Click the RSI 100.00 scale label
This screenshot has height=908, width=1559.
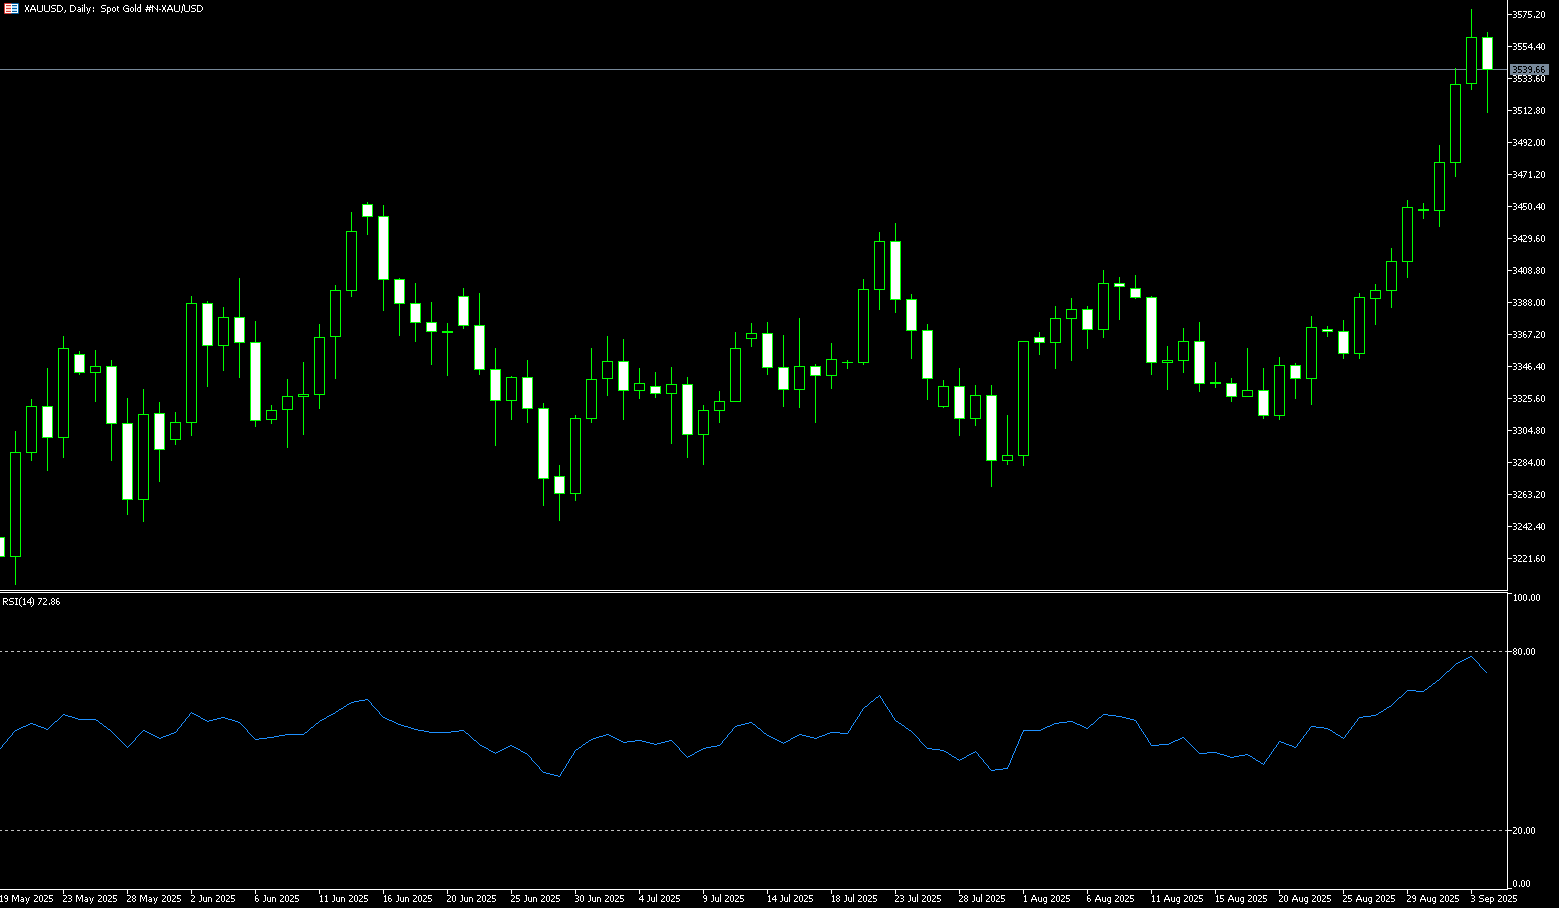point(1527,598)
